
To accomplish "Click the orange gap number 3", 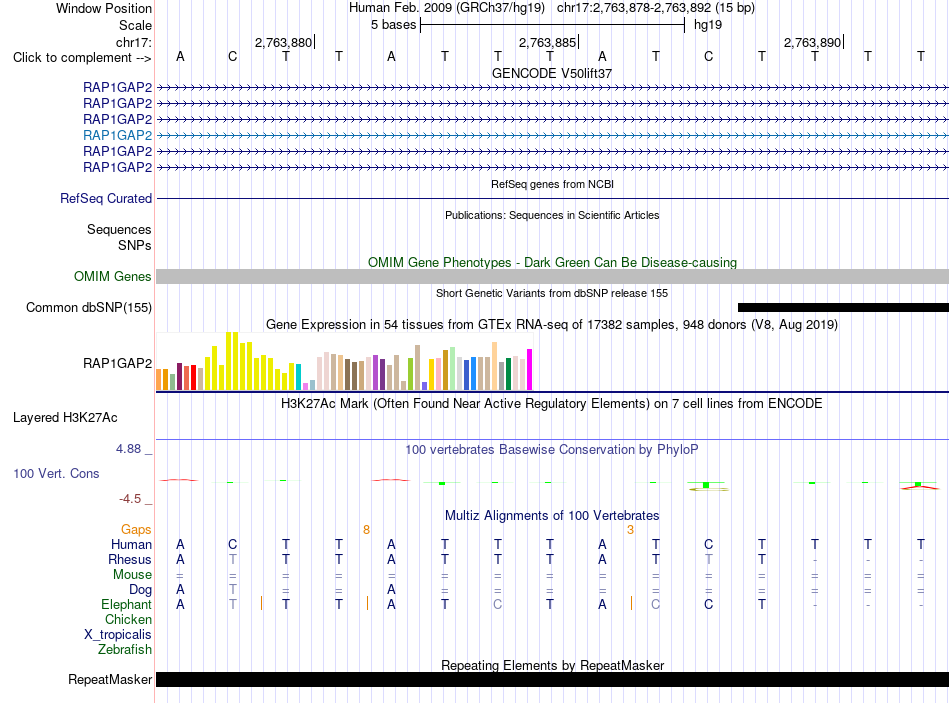I will tap(630, 530).
